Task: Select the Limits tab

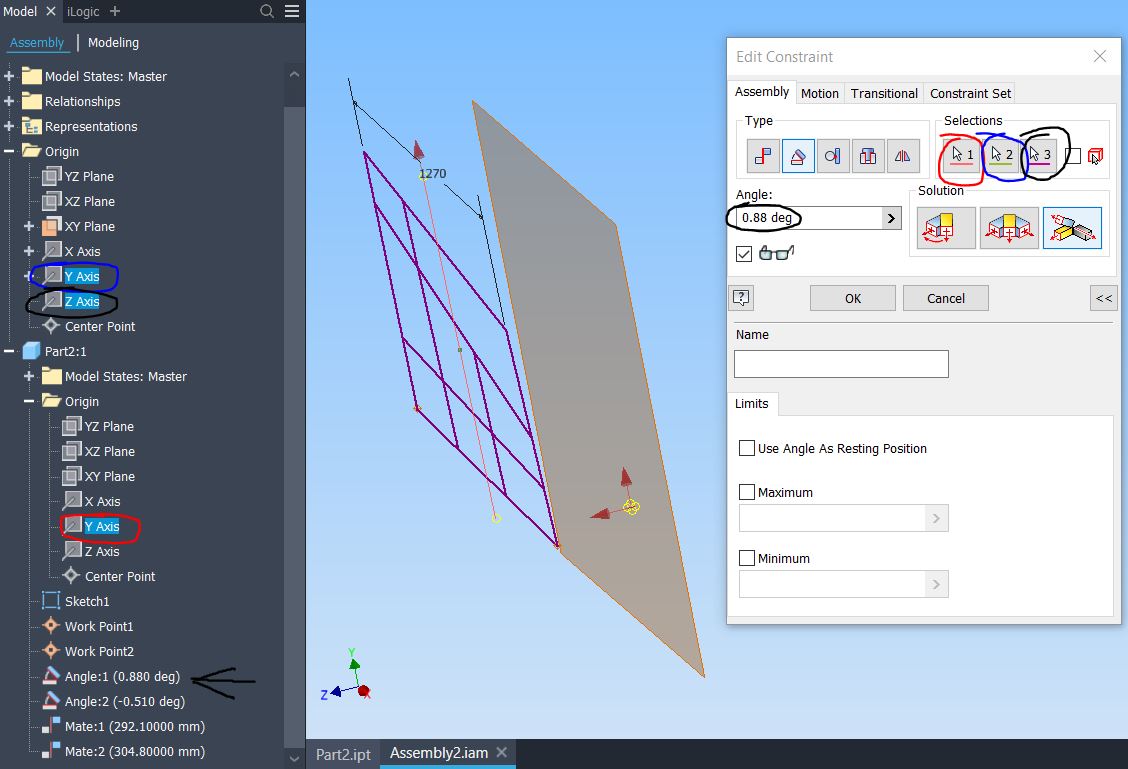Action: (752, 404)
